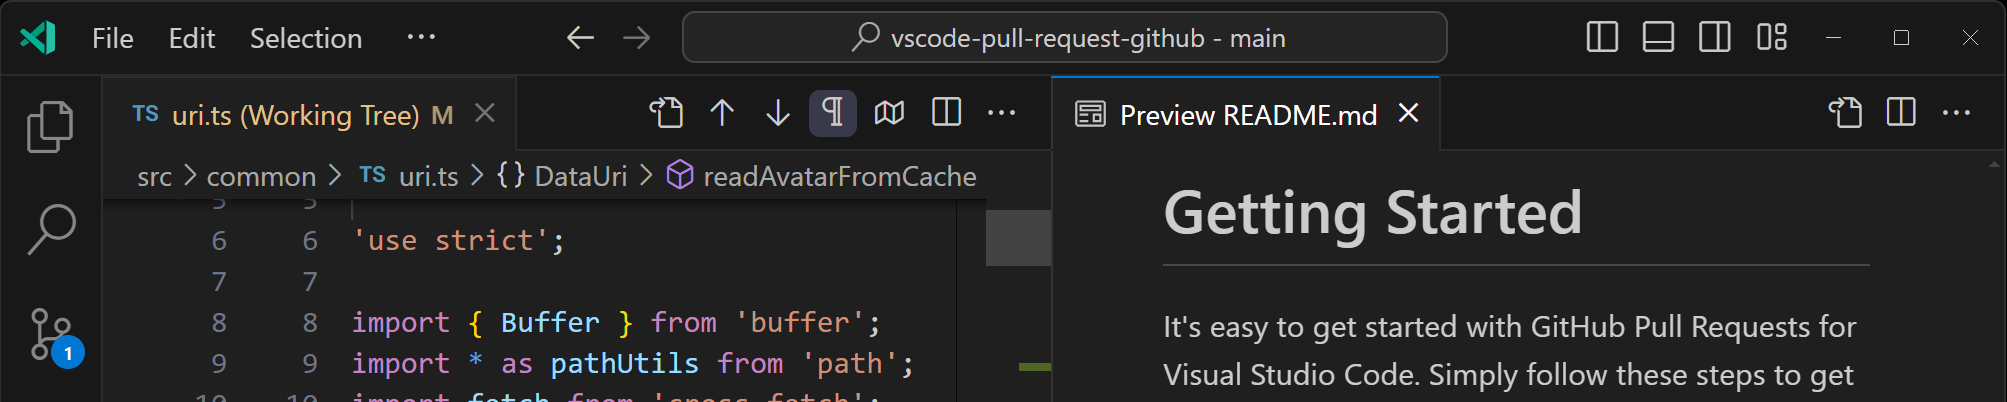Open the File menu

coord(112,38)
